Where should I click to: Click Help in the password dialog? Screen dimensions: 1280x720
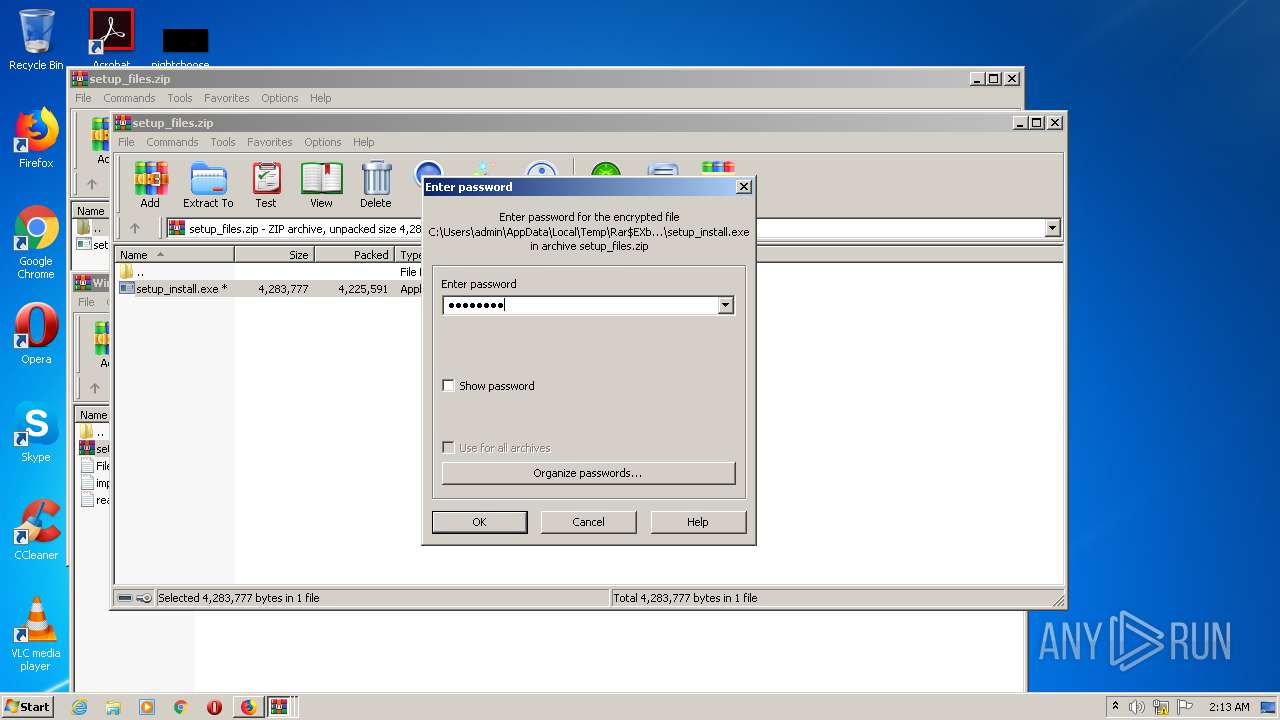tap(698, 522)
